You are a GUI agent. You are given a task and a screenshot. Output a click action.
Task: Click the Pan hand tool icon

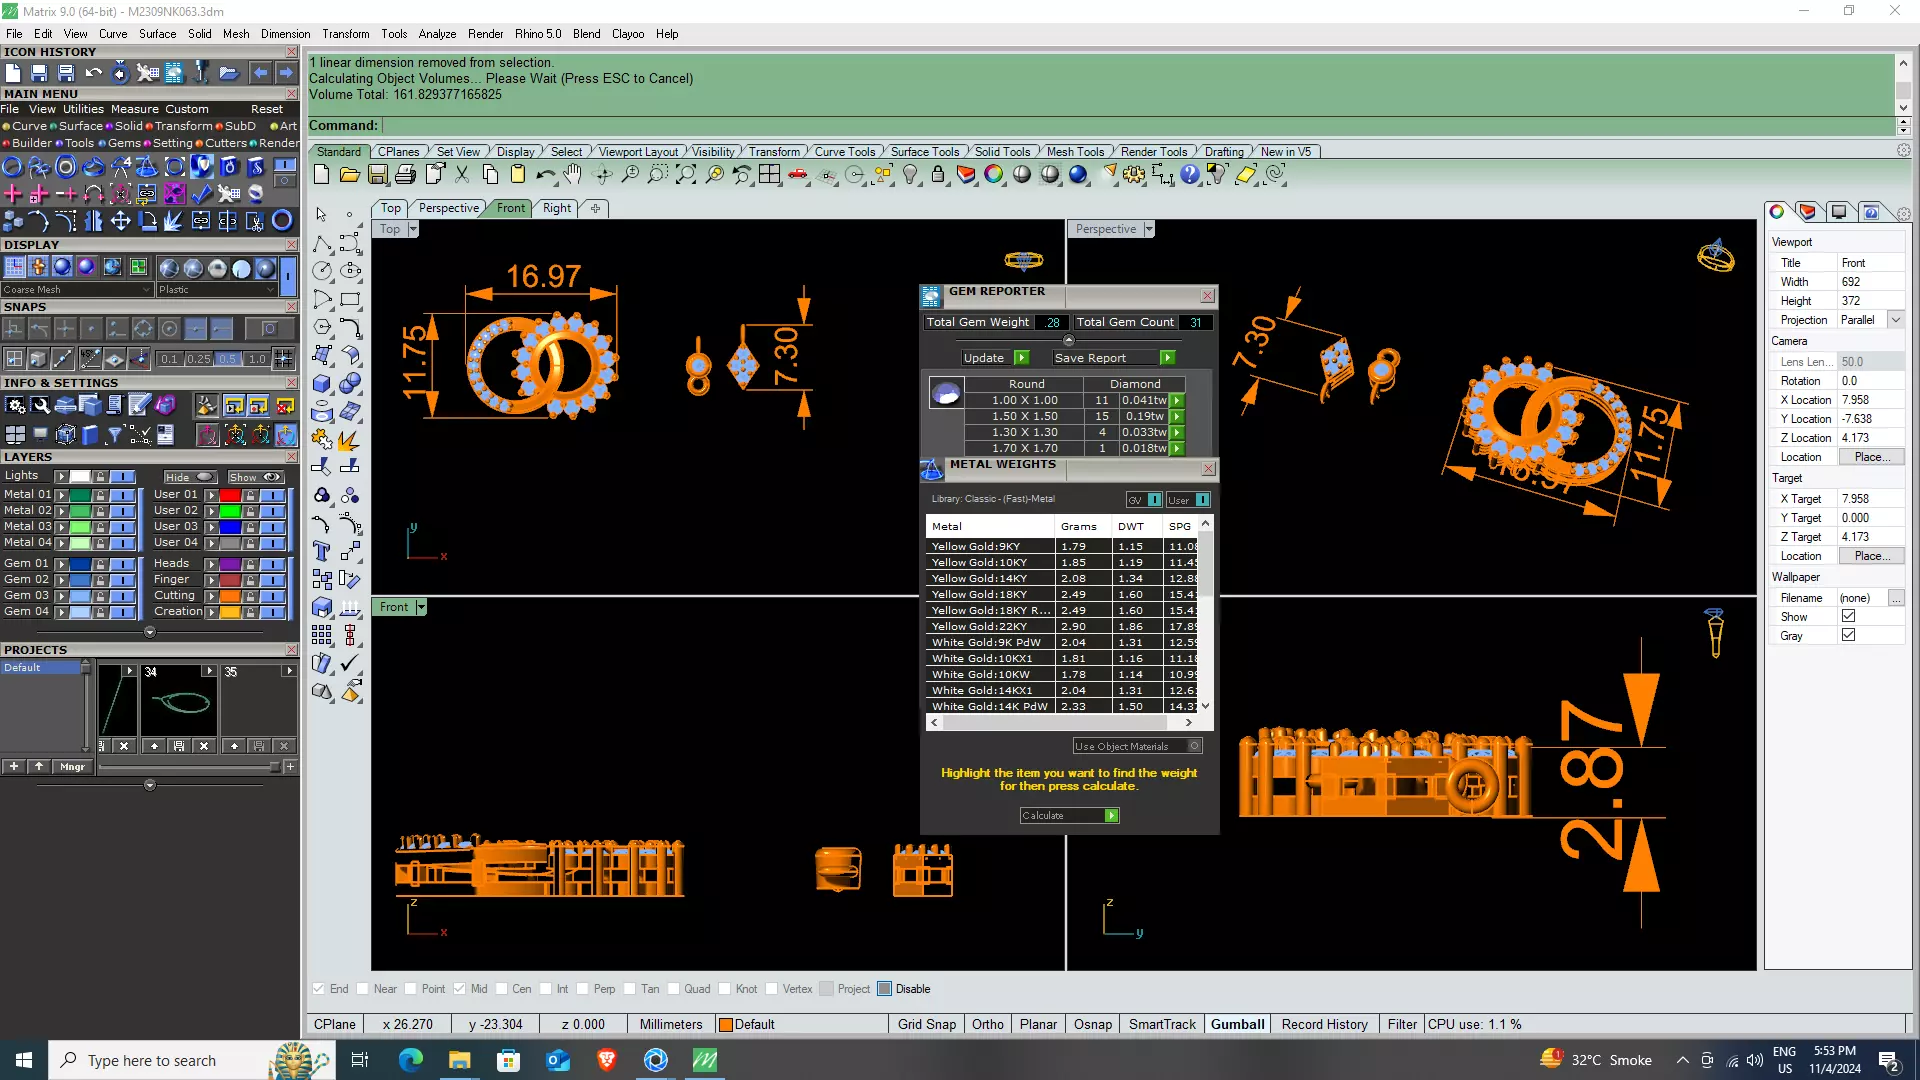pyautogui.click(x=573, y=175)
